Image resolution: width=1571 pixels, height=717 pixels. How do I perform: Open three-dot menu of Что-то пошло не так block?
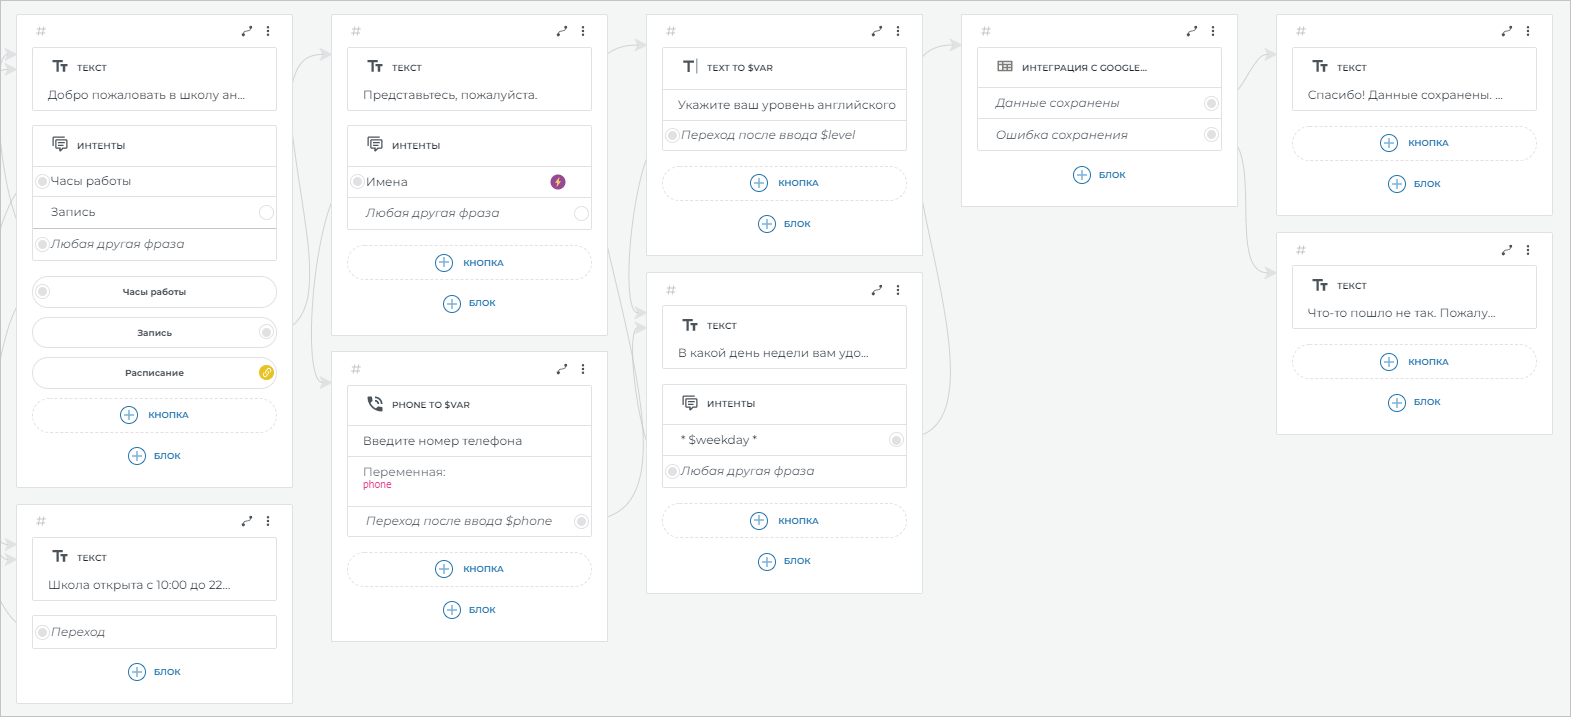pyautogui.click(x=1528, y=250)
